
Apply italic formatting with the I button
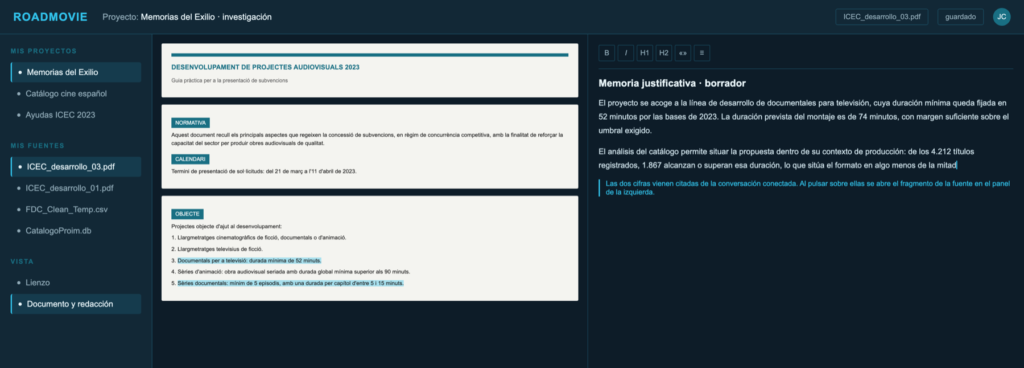click(x=626, y=53)
